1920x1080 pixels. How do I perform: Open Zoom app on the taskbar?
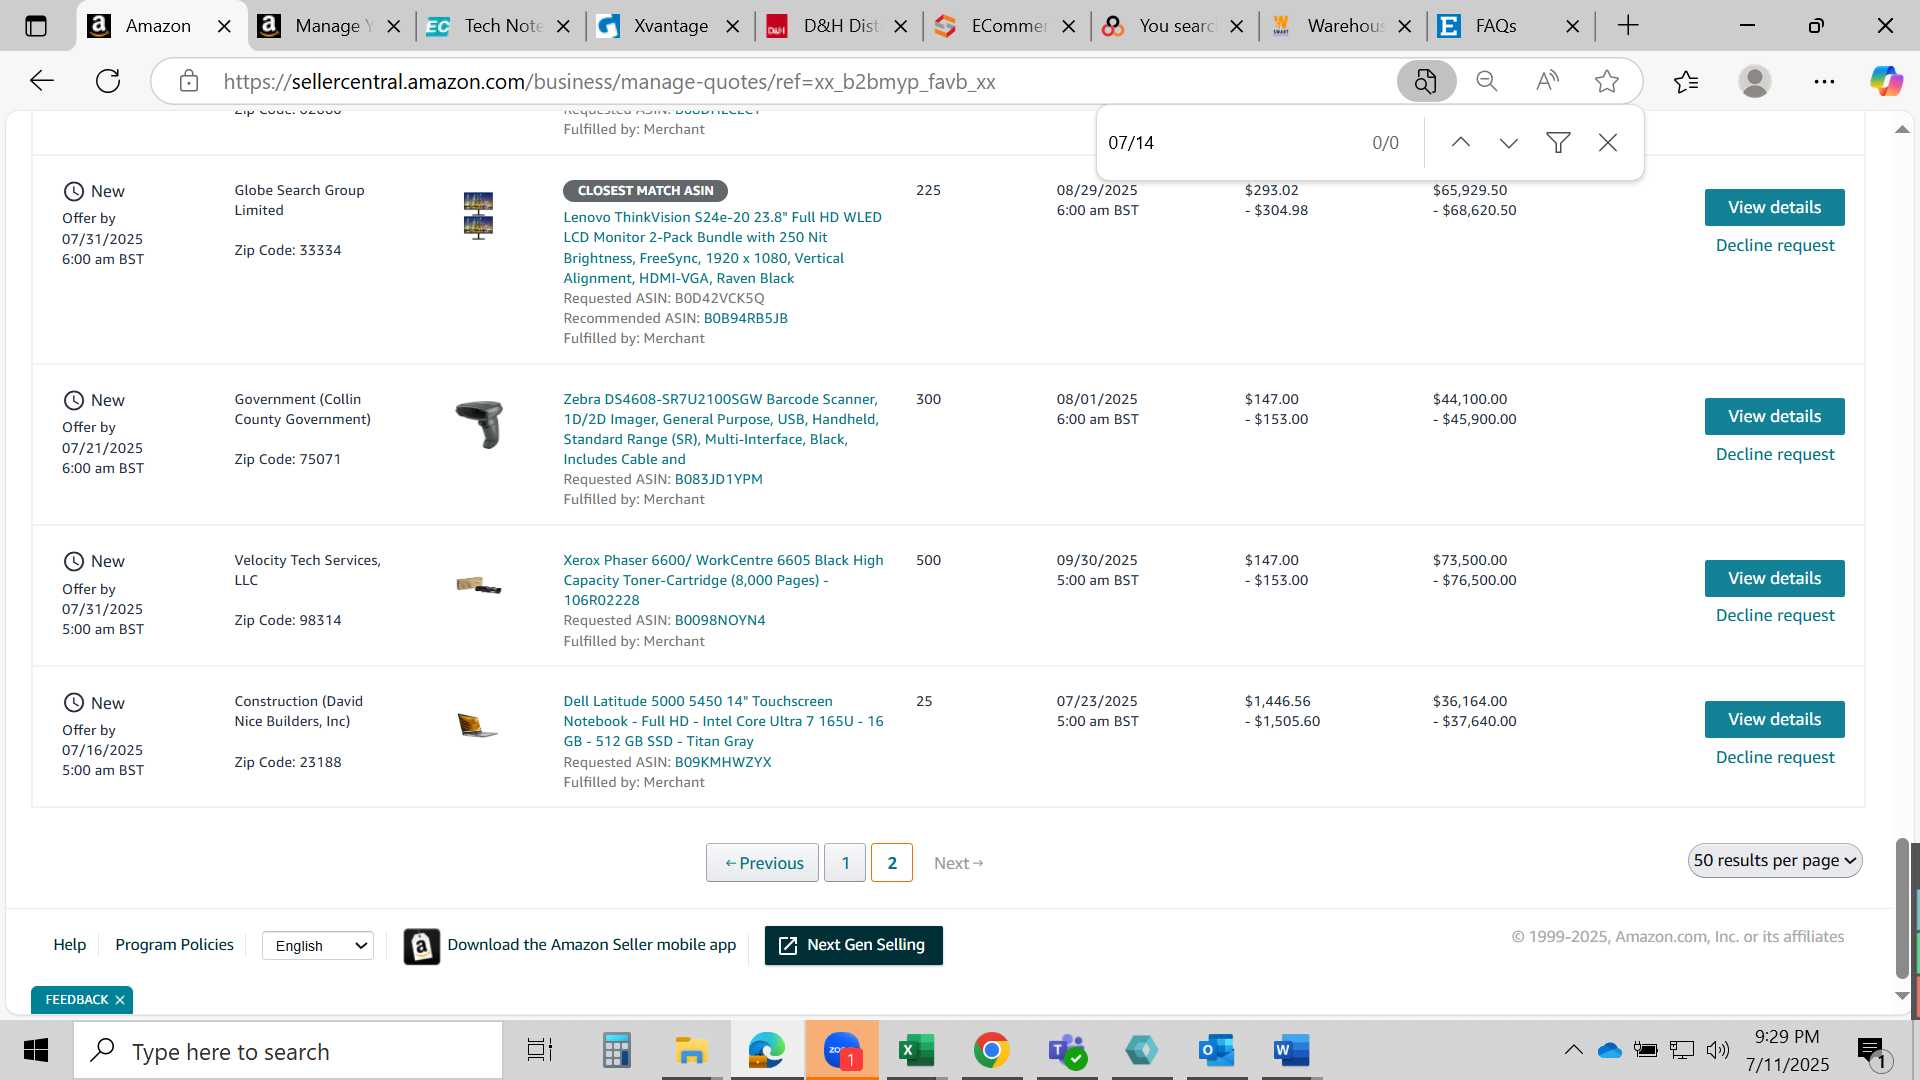click(x=842, y=1050)
